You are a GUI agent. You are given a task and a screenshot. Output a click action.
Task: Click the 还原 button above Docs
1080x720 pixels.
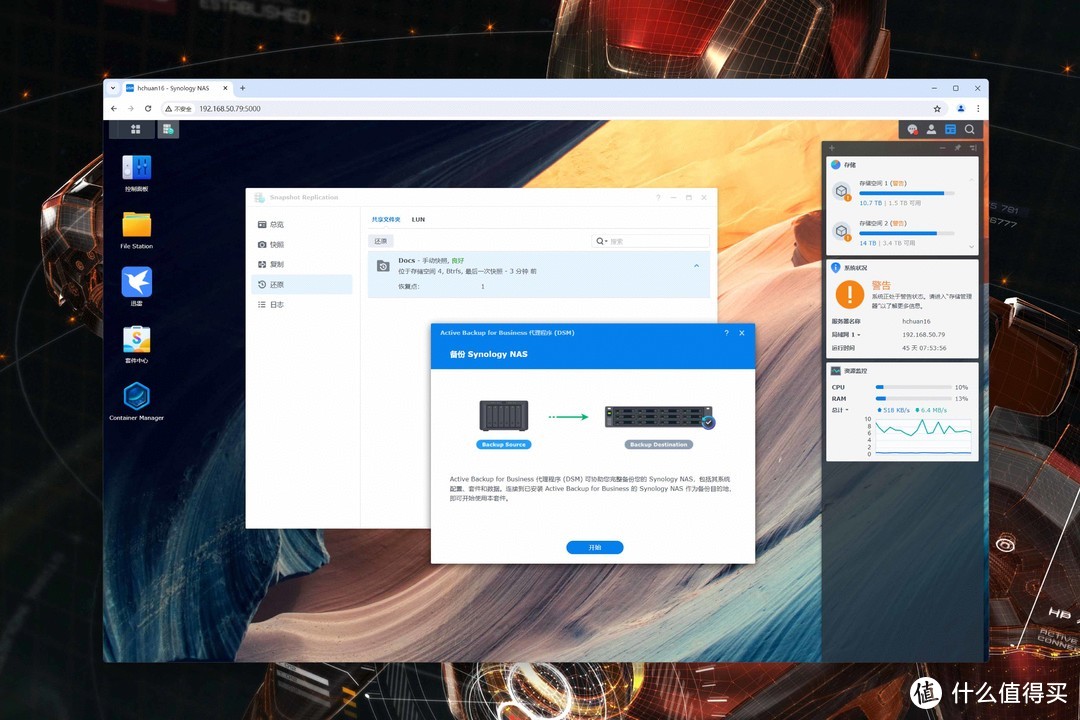pos(381,241)
